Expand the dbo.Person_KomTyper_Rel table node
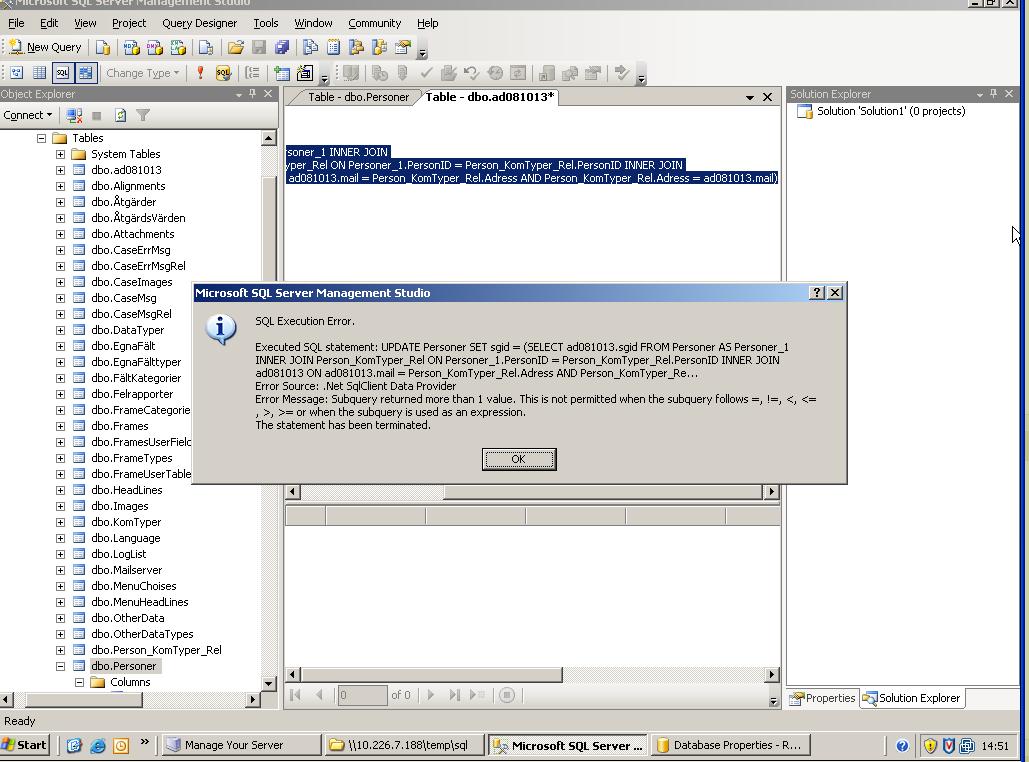 tap(60, 650)
